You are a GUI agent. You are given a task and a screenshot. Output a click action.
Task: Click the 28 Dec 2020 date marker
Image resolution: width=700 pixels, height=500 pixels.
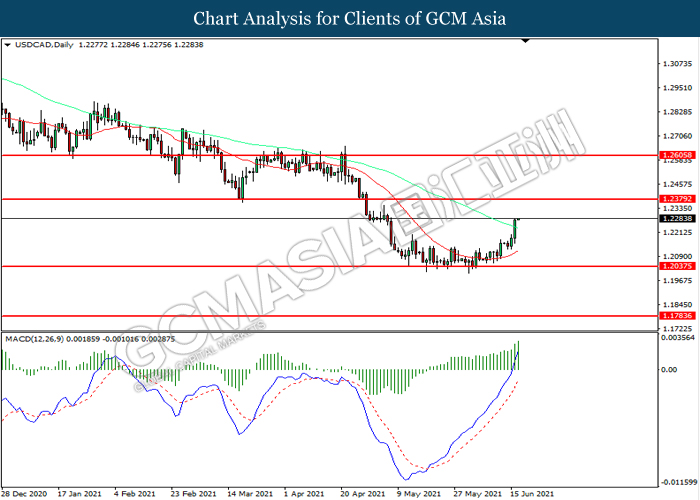coord(24,494)
